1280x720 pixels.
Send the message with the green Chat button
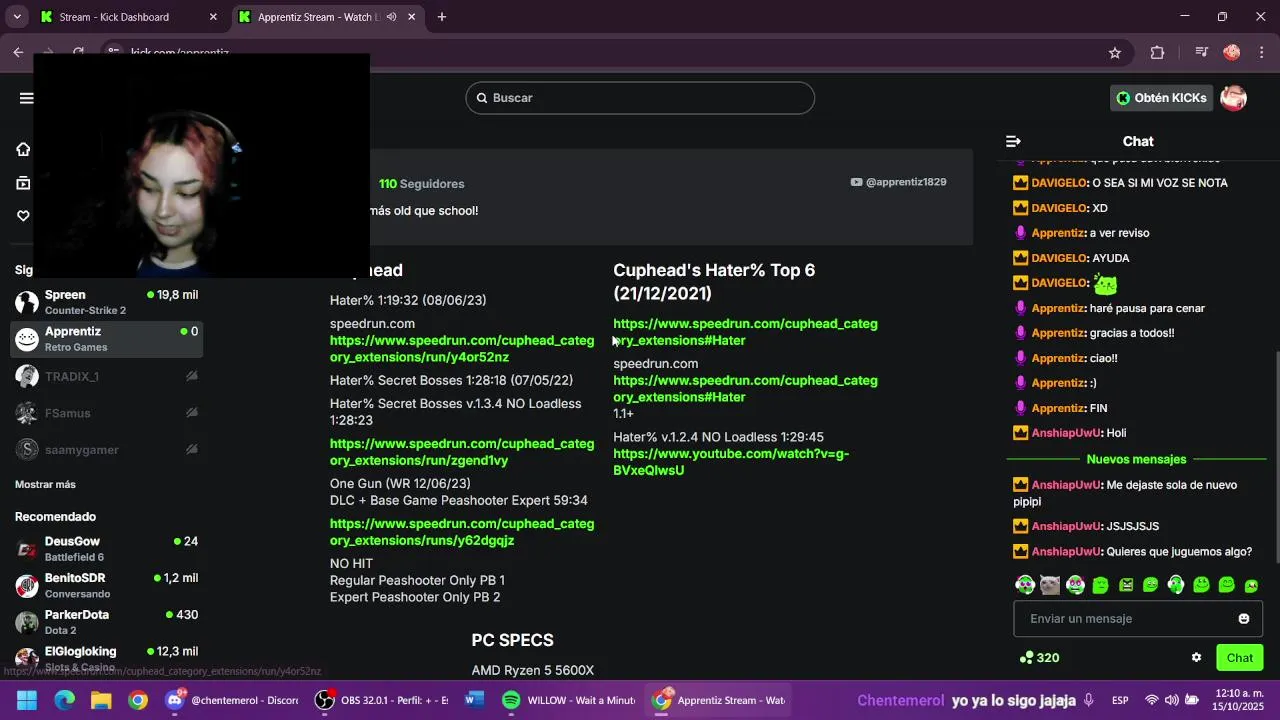[x=1240, y=657]
